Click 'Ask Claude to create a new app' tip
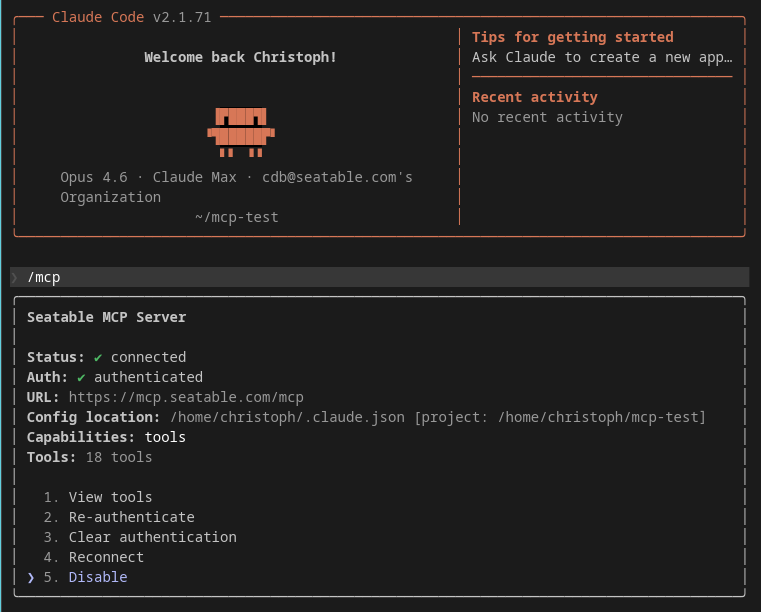The height and width of the screenshot is (612, 761). click(x=602, y=57)
